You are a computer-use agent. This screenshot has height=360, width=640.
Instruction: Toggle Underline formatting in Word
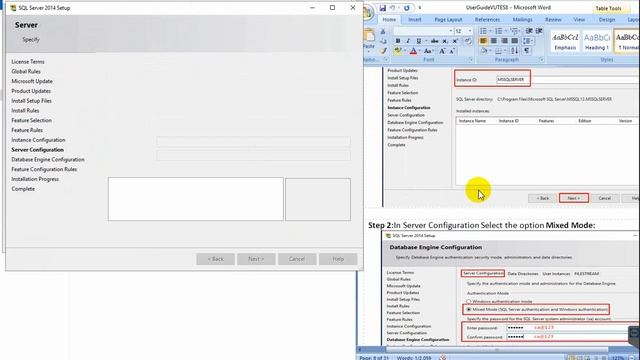point(418,41)
